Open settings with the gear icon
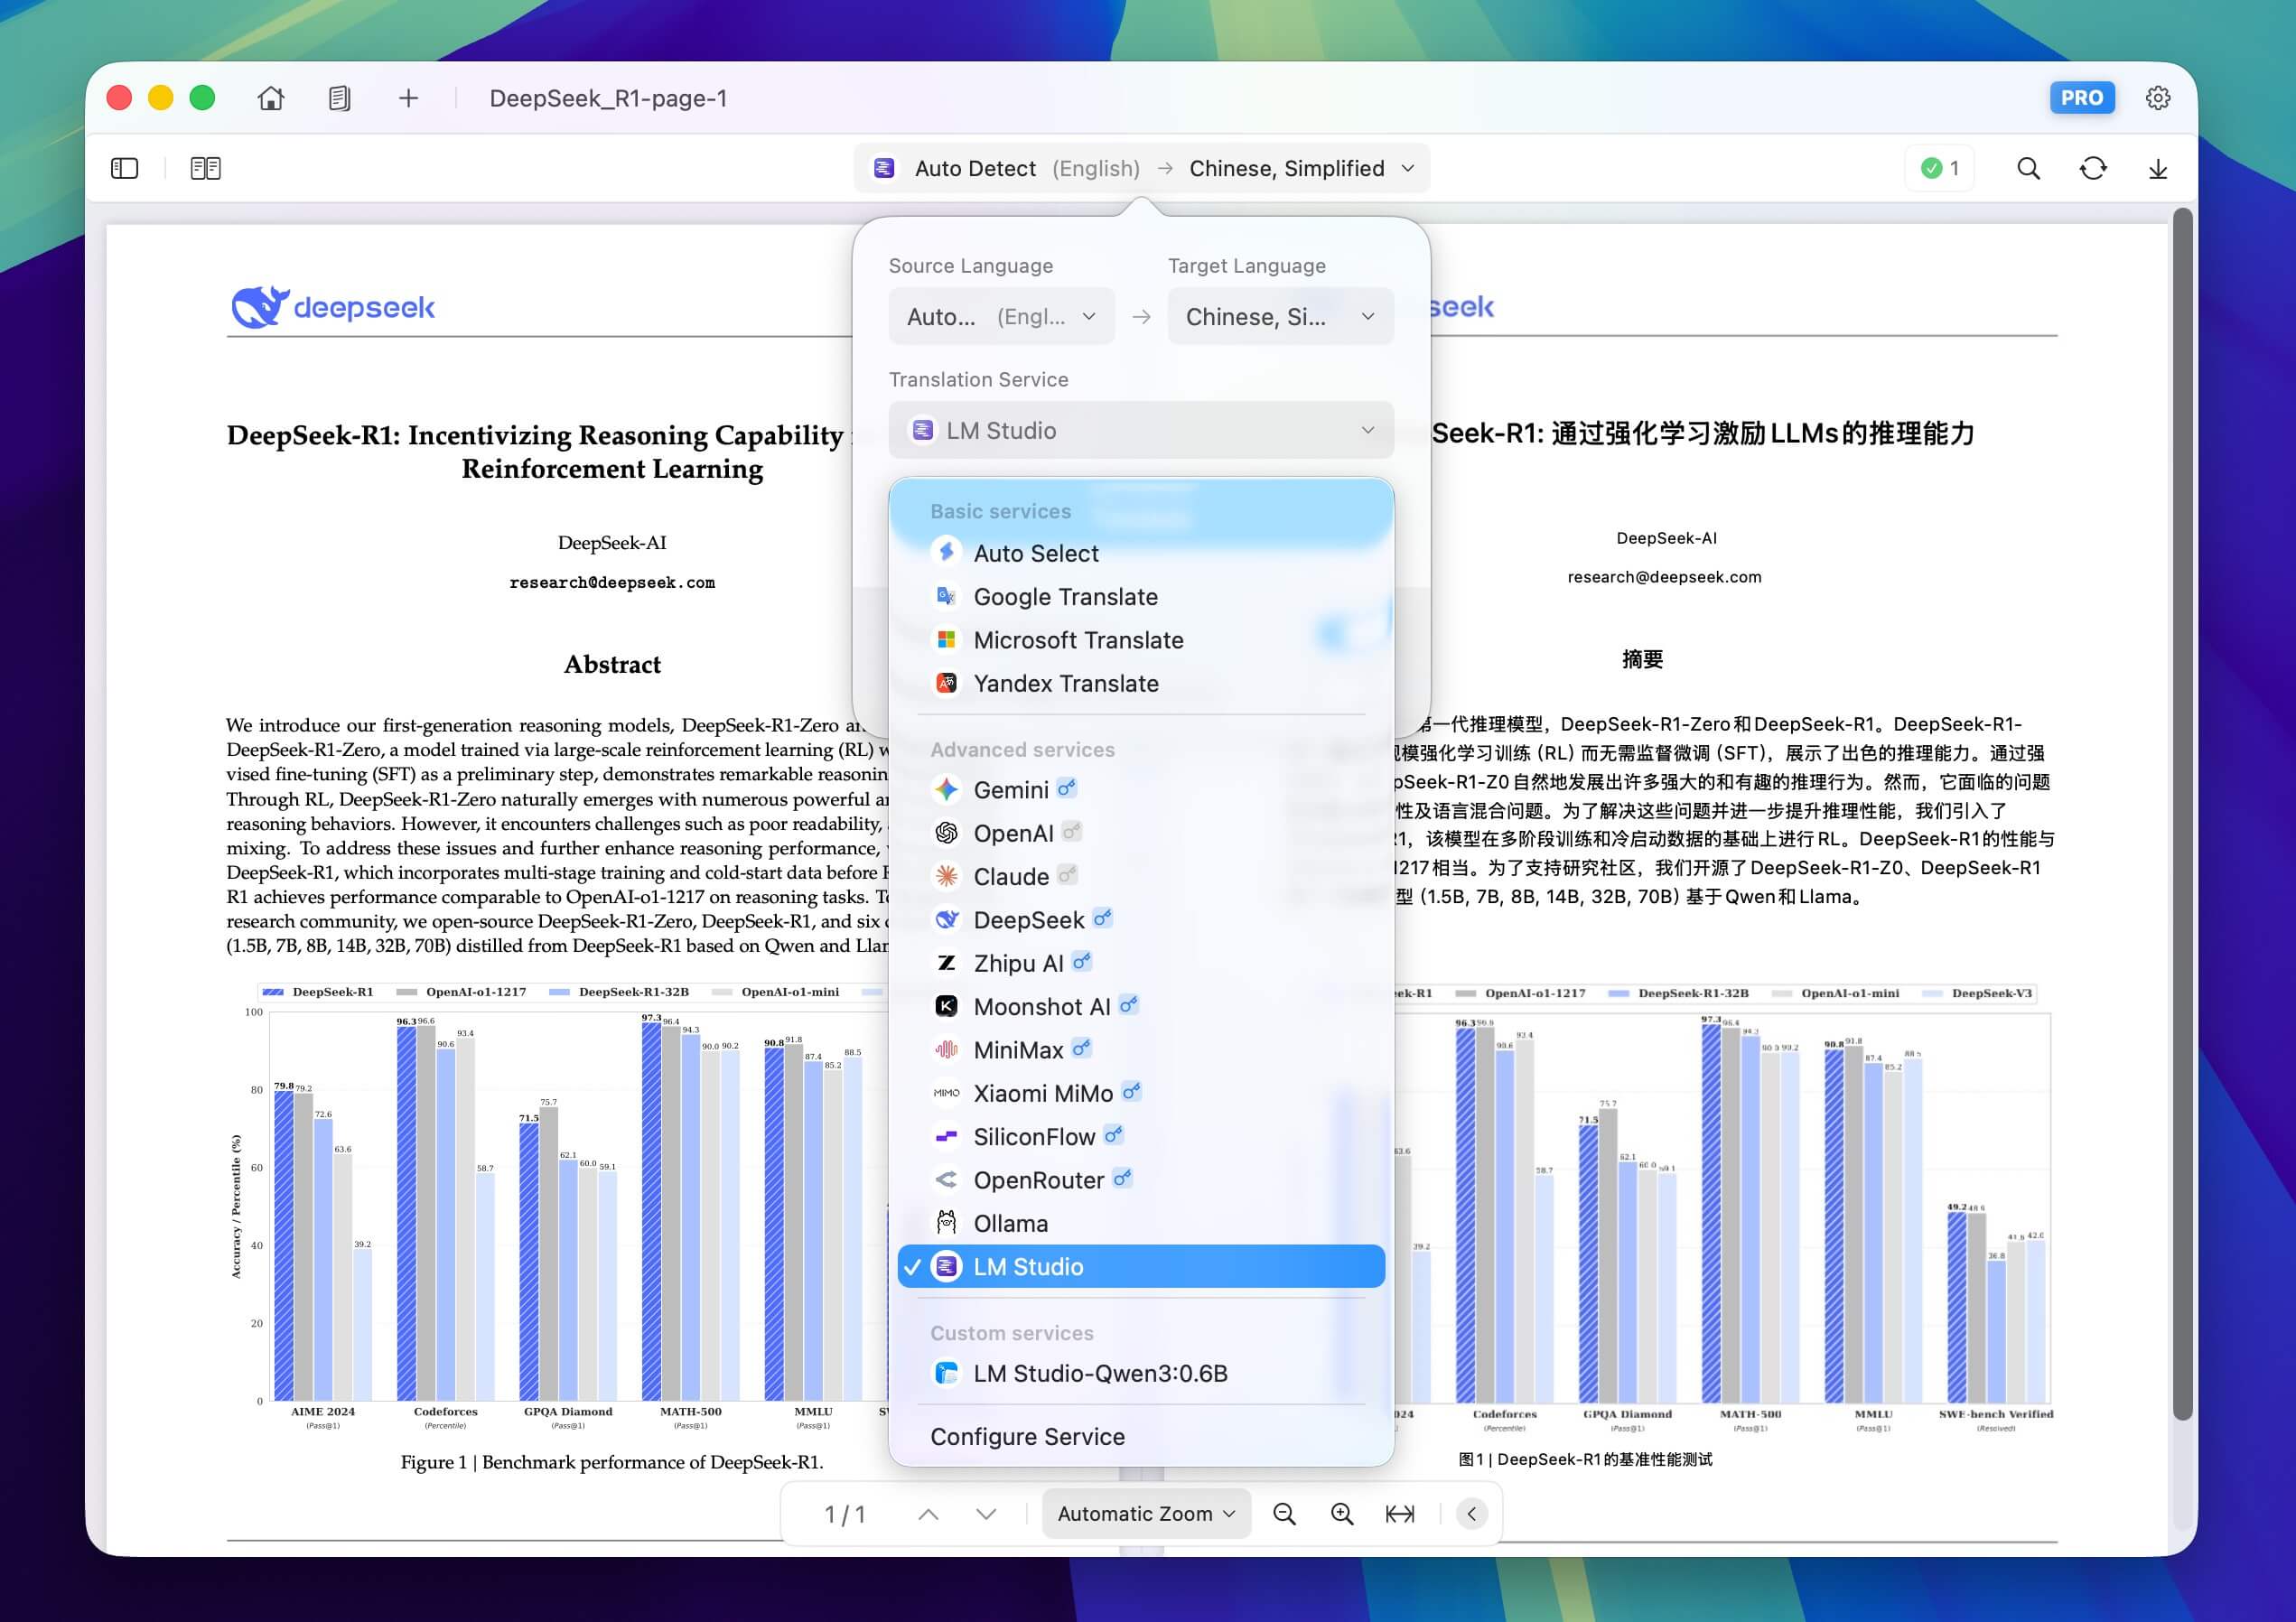Screen dimensions: 2296x1622 point(2158,98)
